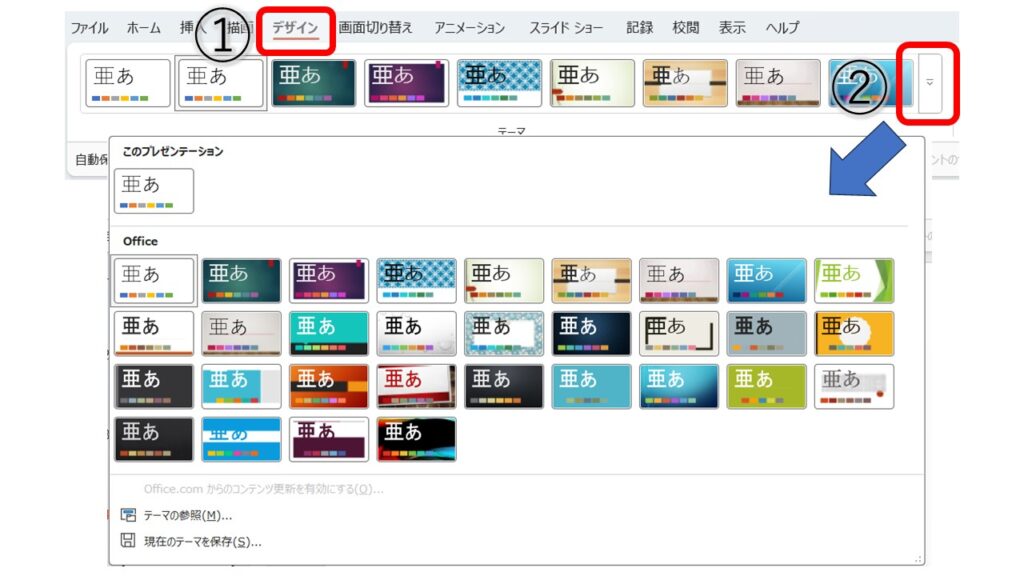Apply the pinkish gray wood-floor theme in the Office section
The height and width of the screenshot is (576, 1024).
coord(679,281)
